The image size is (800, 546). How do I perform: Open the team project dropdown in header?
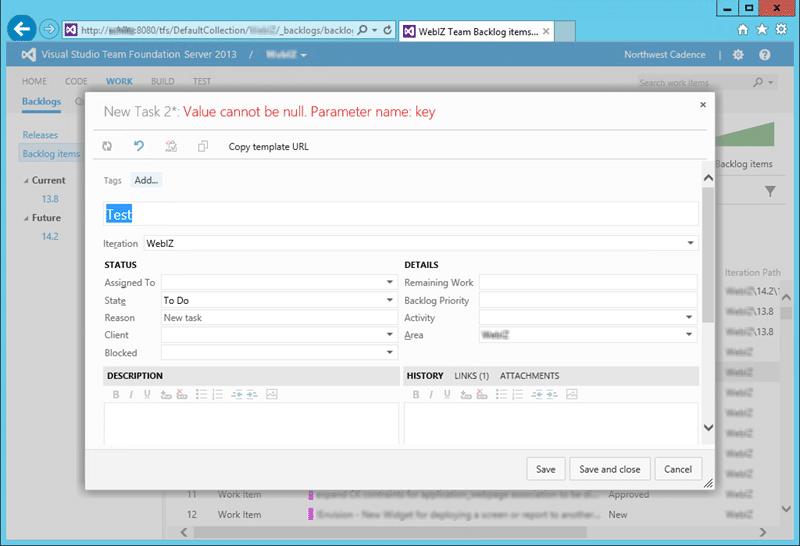(286, 55)
